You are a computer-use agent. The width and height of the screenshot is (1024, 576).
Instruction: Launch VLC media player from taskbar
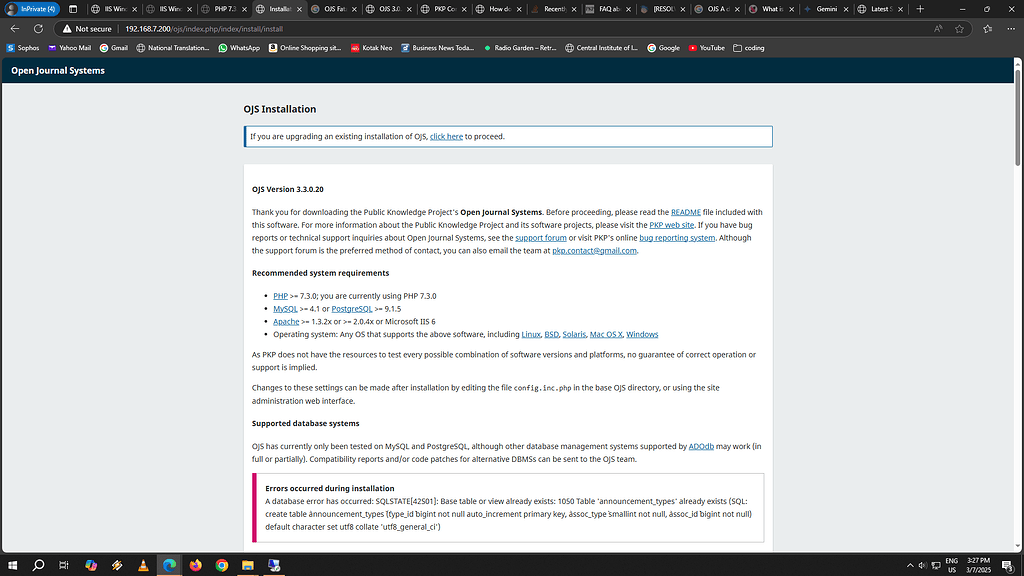tap(143, 565)
